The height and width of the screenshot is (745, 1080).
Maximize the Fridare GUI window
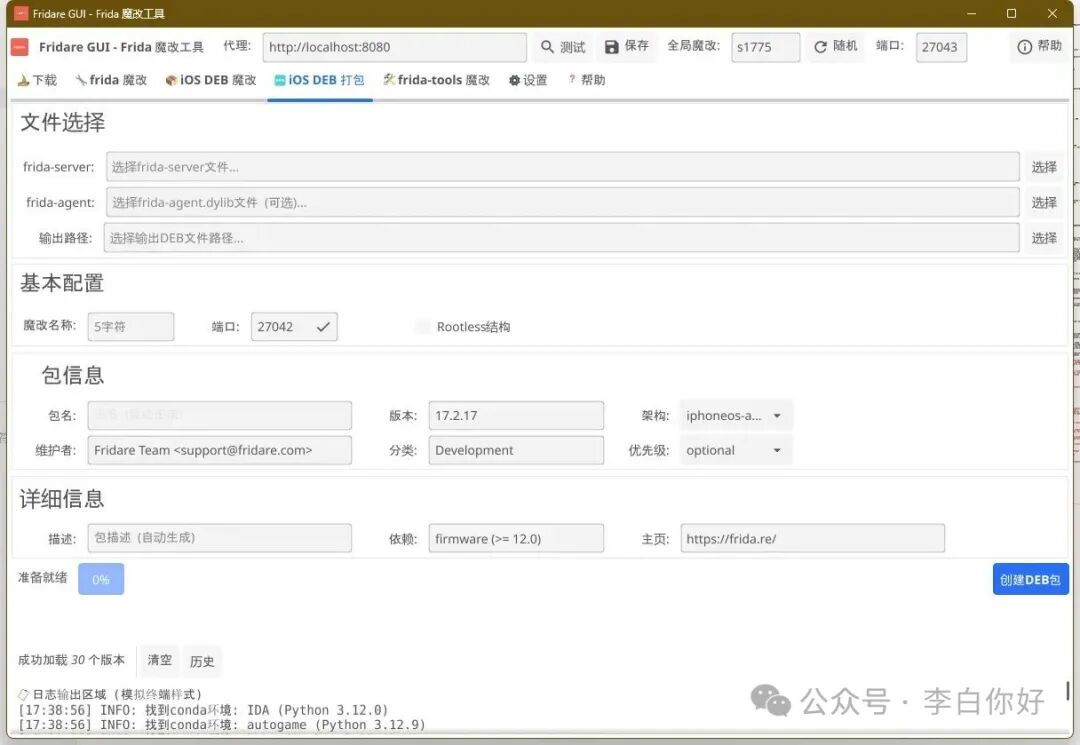(1011, 13)
